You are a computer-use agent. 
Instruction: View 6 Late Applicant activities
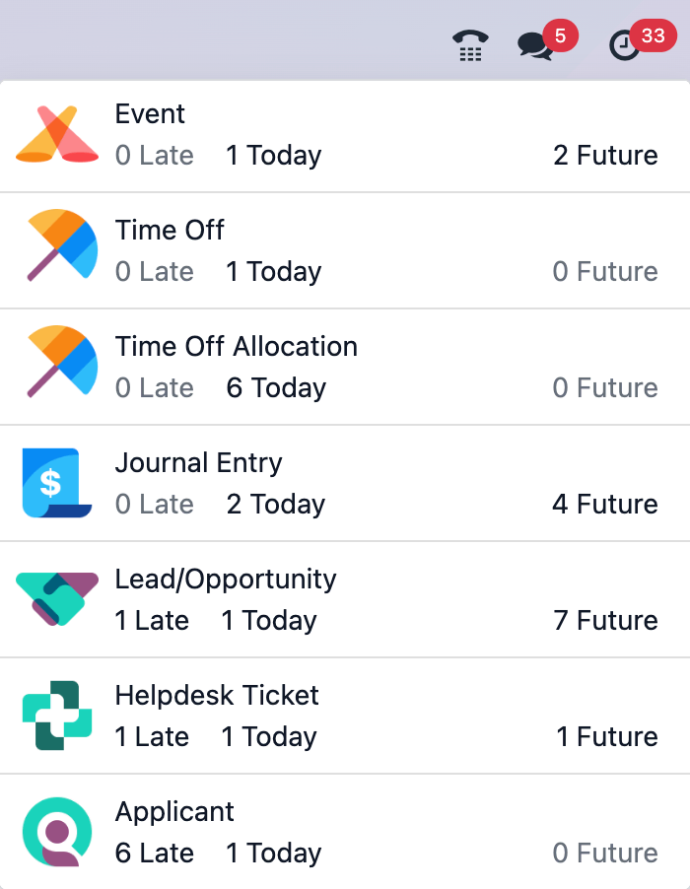(154, 853)
